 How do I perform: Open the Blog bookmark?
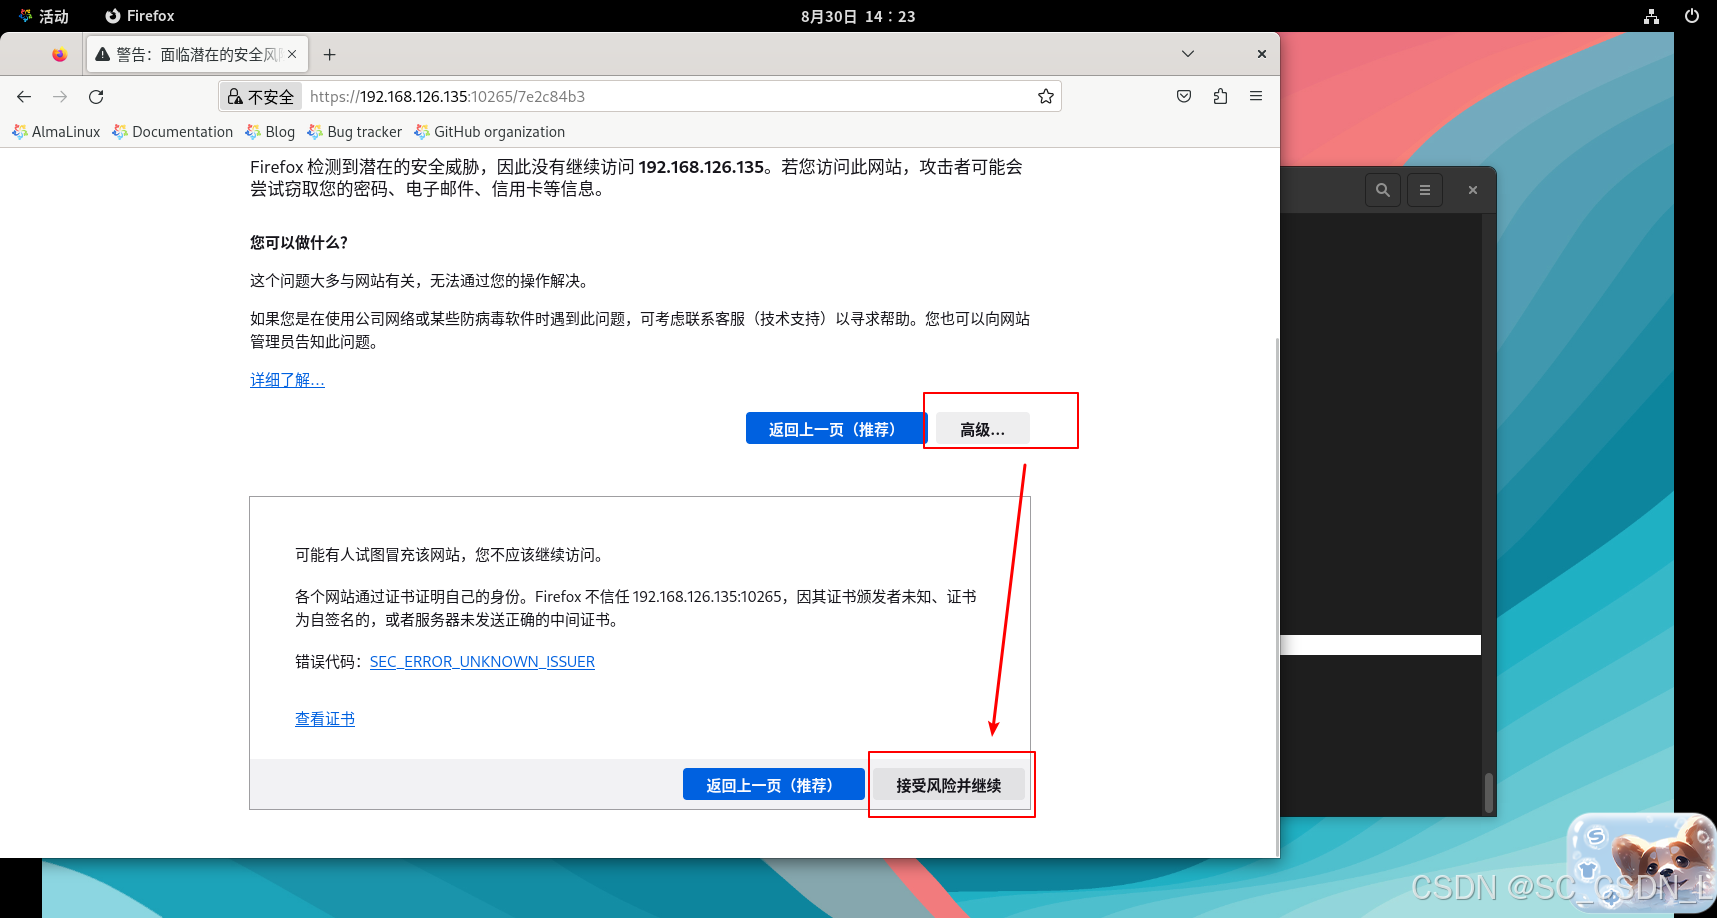point(270,132)
